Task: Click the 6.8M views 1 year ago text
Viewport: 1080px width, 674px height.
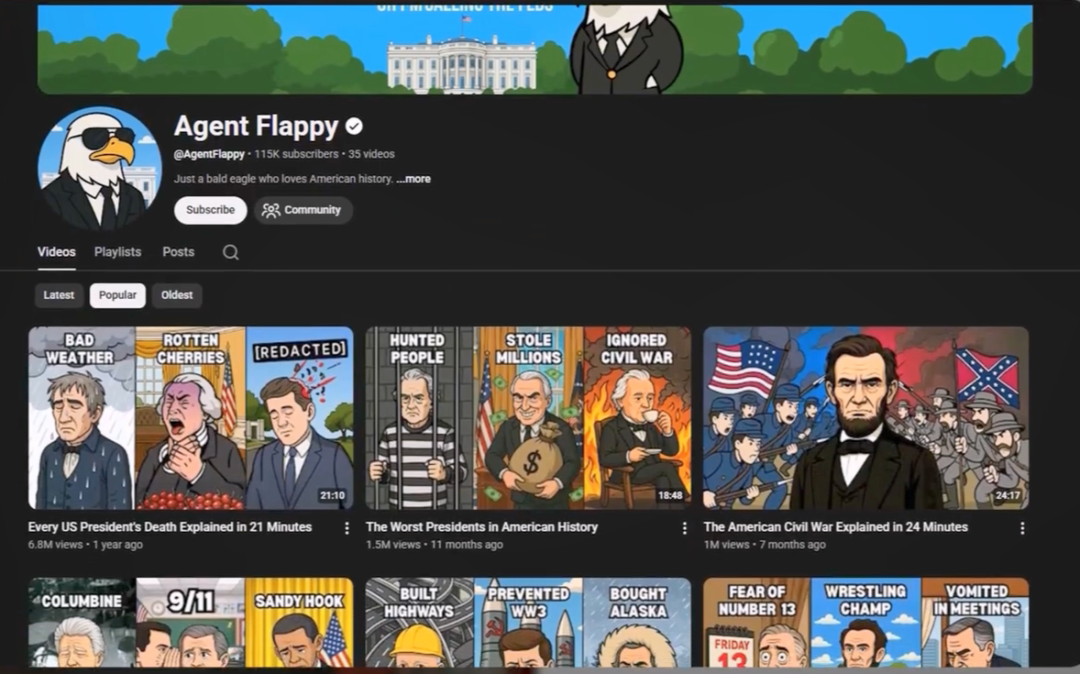Action: click(85, 545)
